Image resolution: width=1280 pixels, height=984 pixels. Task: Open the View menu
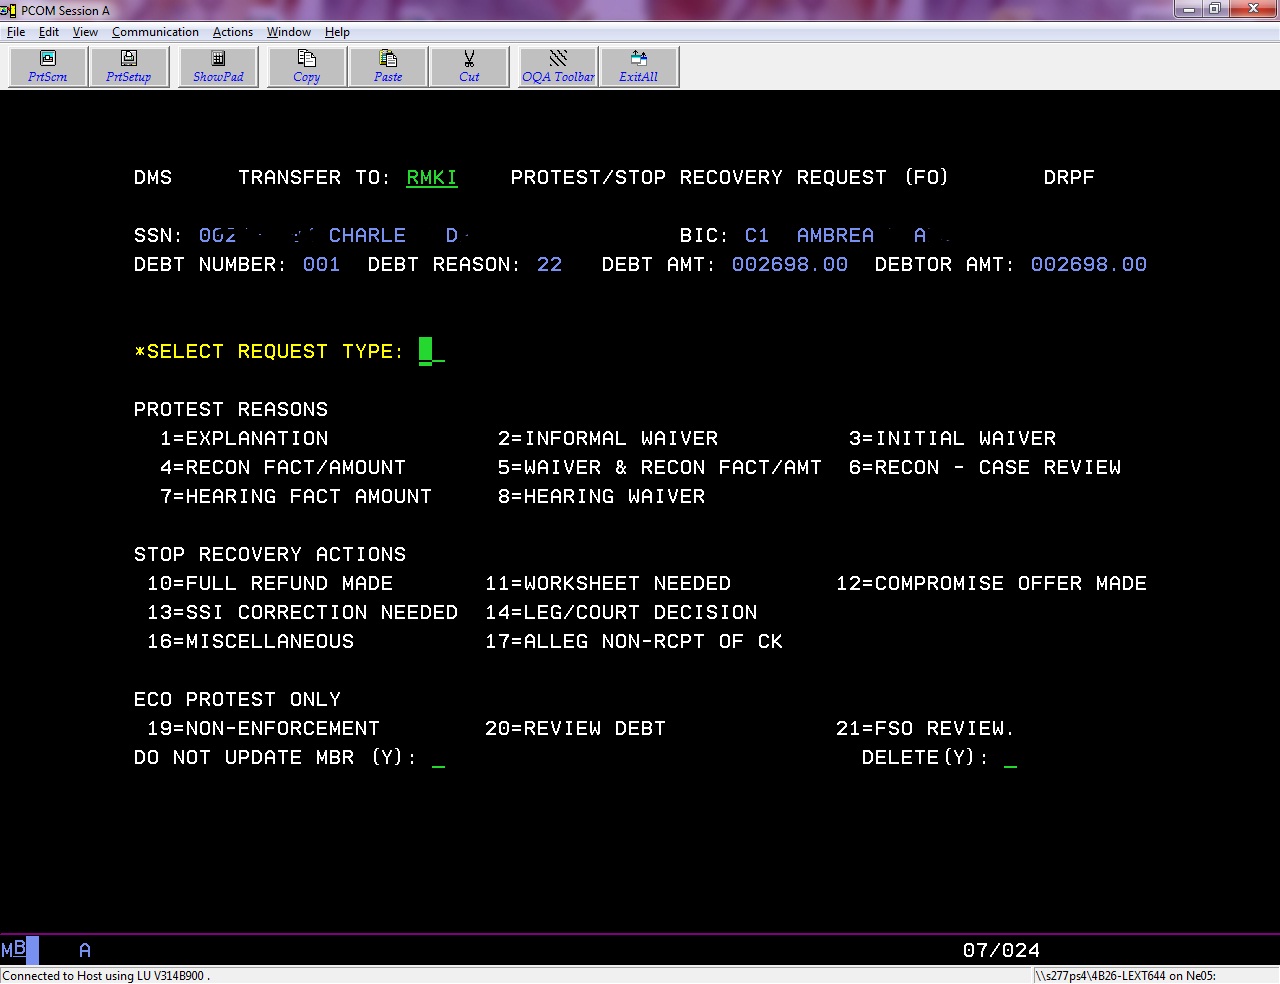coord(85,32)
